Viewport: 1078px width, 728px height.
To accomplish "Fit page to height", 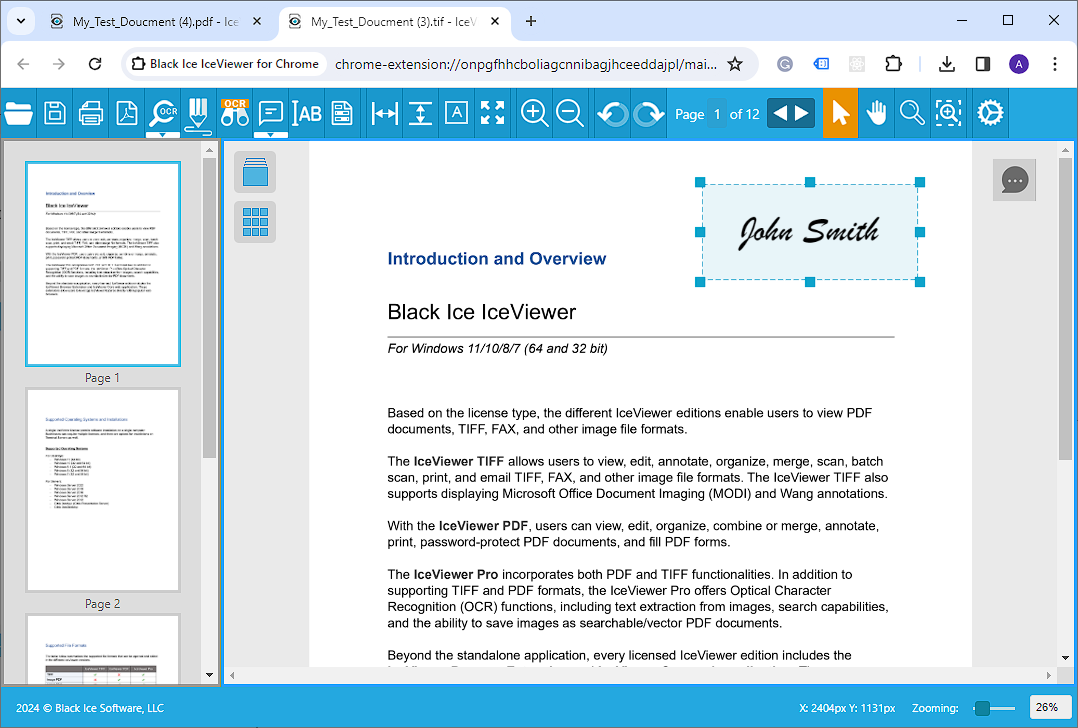I will pos(420,113).
